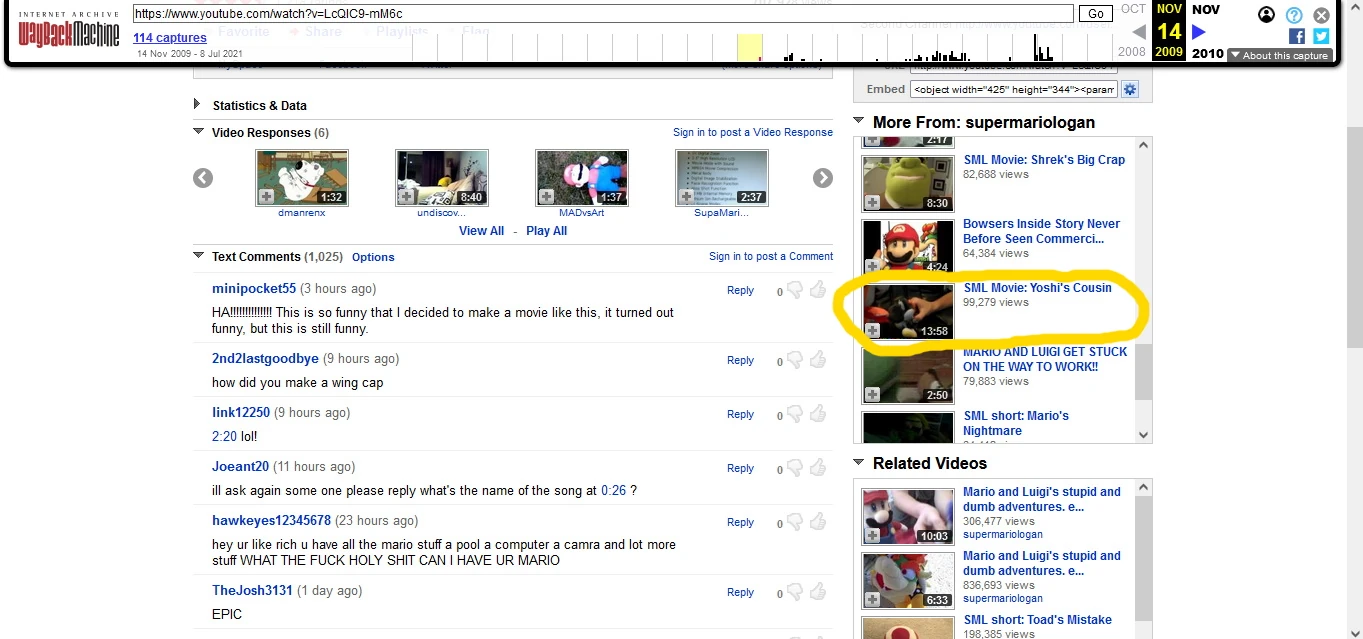Click the Wayback URL input field

click(x=603, y=14)
